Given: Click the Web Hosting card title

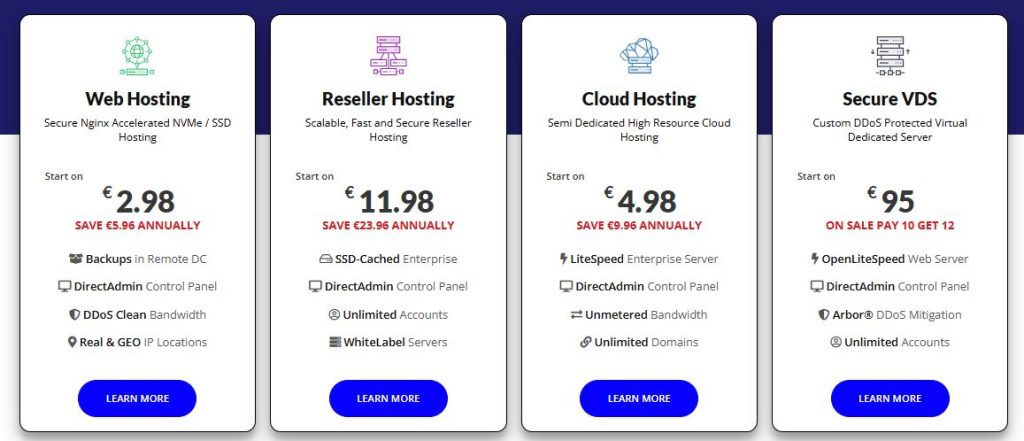Looking at the screenshot, I should 137,99.
